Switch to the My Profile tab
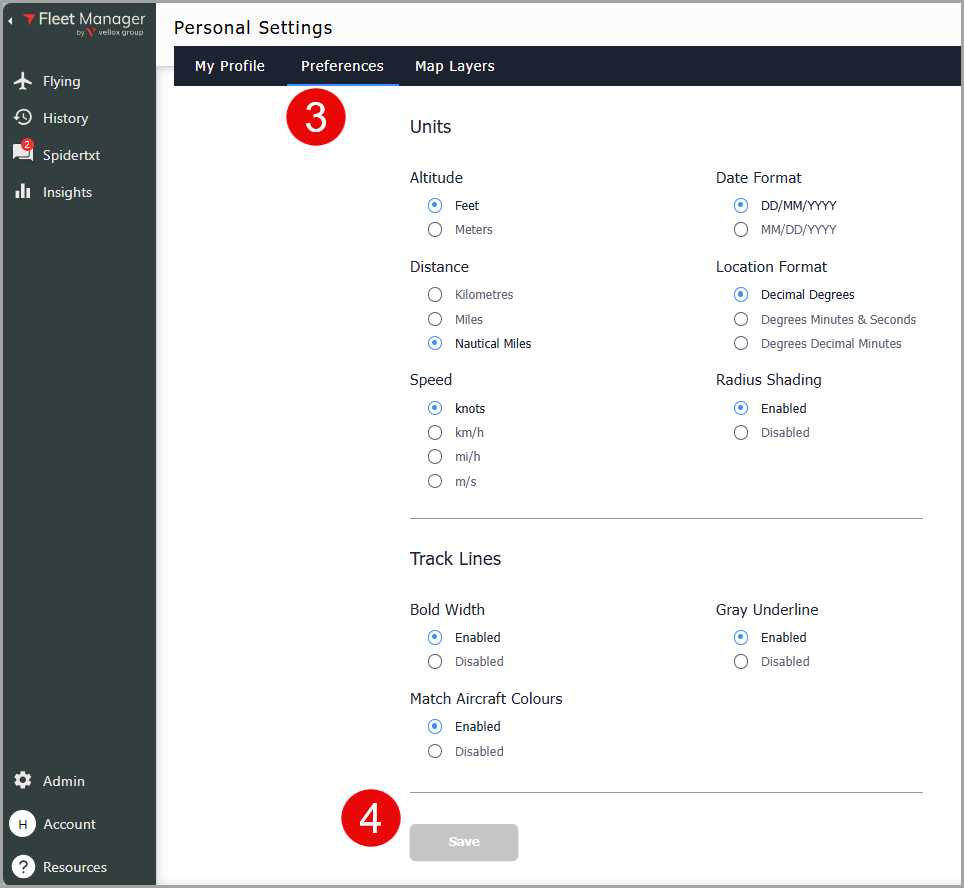964x888 pixels. (x=230, y=66)
